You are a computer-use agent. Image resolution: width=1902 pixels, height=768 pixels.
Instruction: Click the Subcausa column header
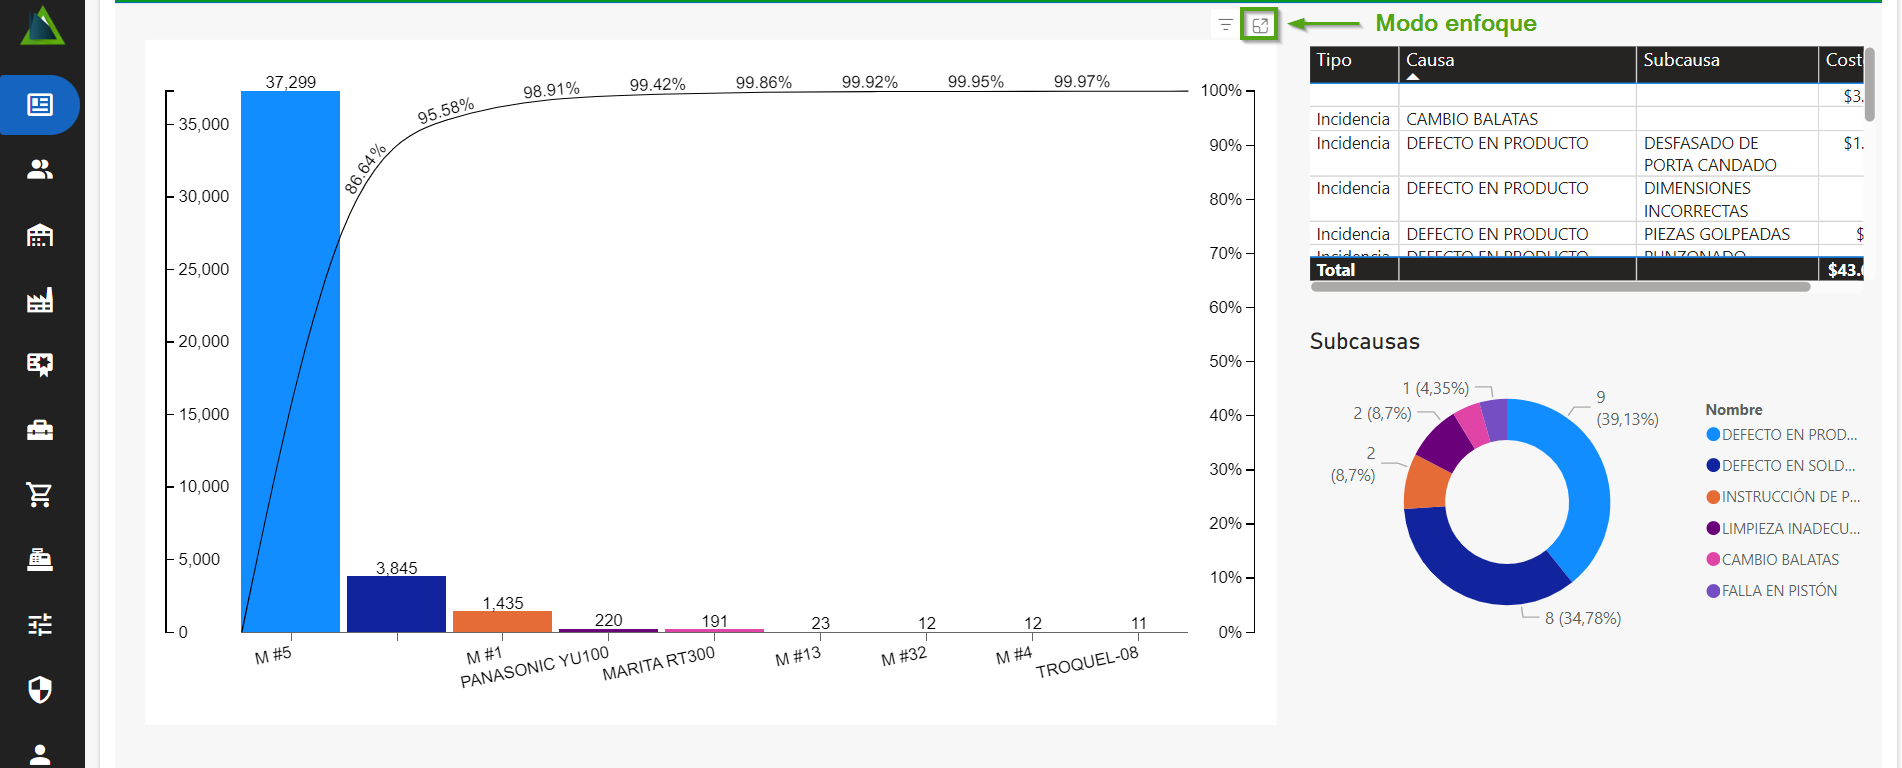(x=1681, y=60)
